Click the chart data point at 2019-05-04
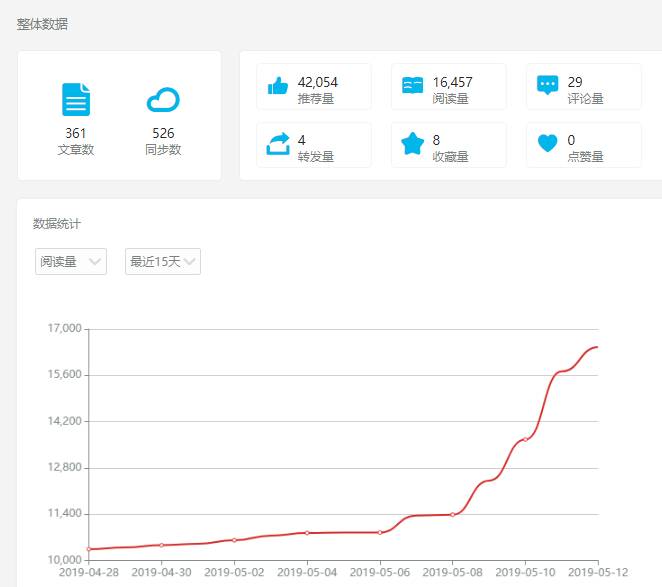662x587 pixels. click(307, 533)
